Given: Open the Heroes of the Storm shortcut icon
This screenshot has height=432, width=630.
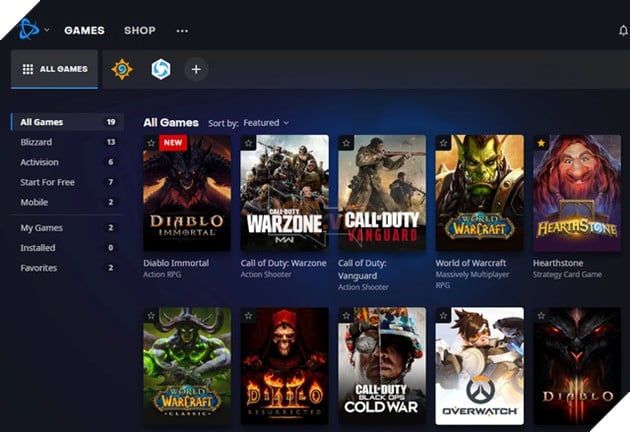Looking at the screenshot, I should pyautogui.click(x=161, y=69).
